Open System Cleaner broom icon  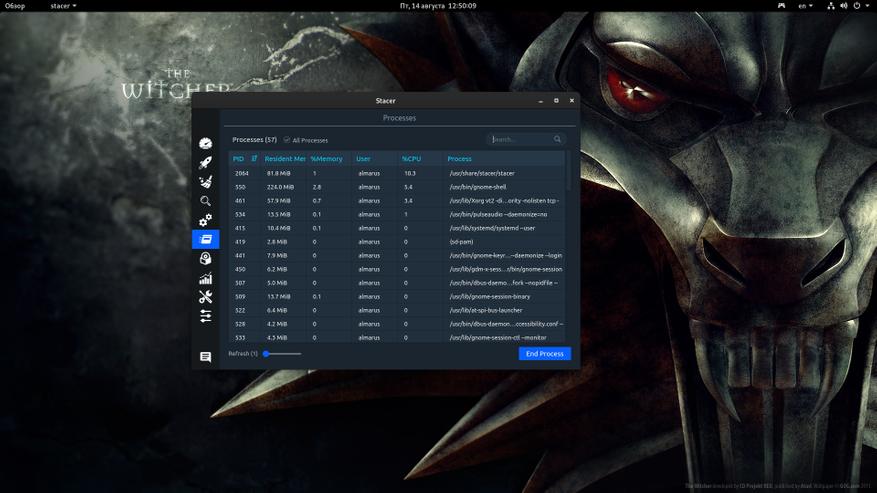click(x=205, y=181)
